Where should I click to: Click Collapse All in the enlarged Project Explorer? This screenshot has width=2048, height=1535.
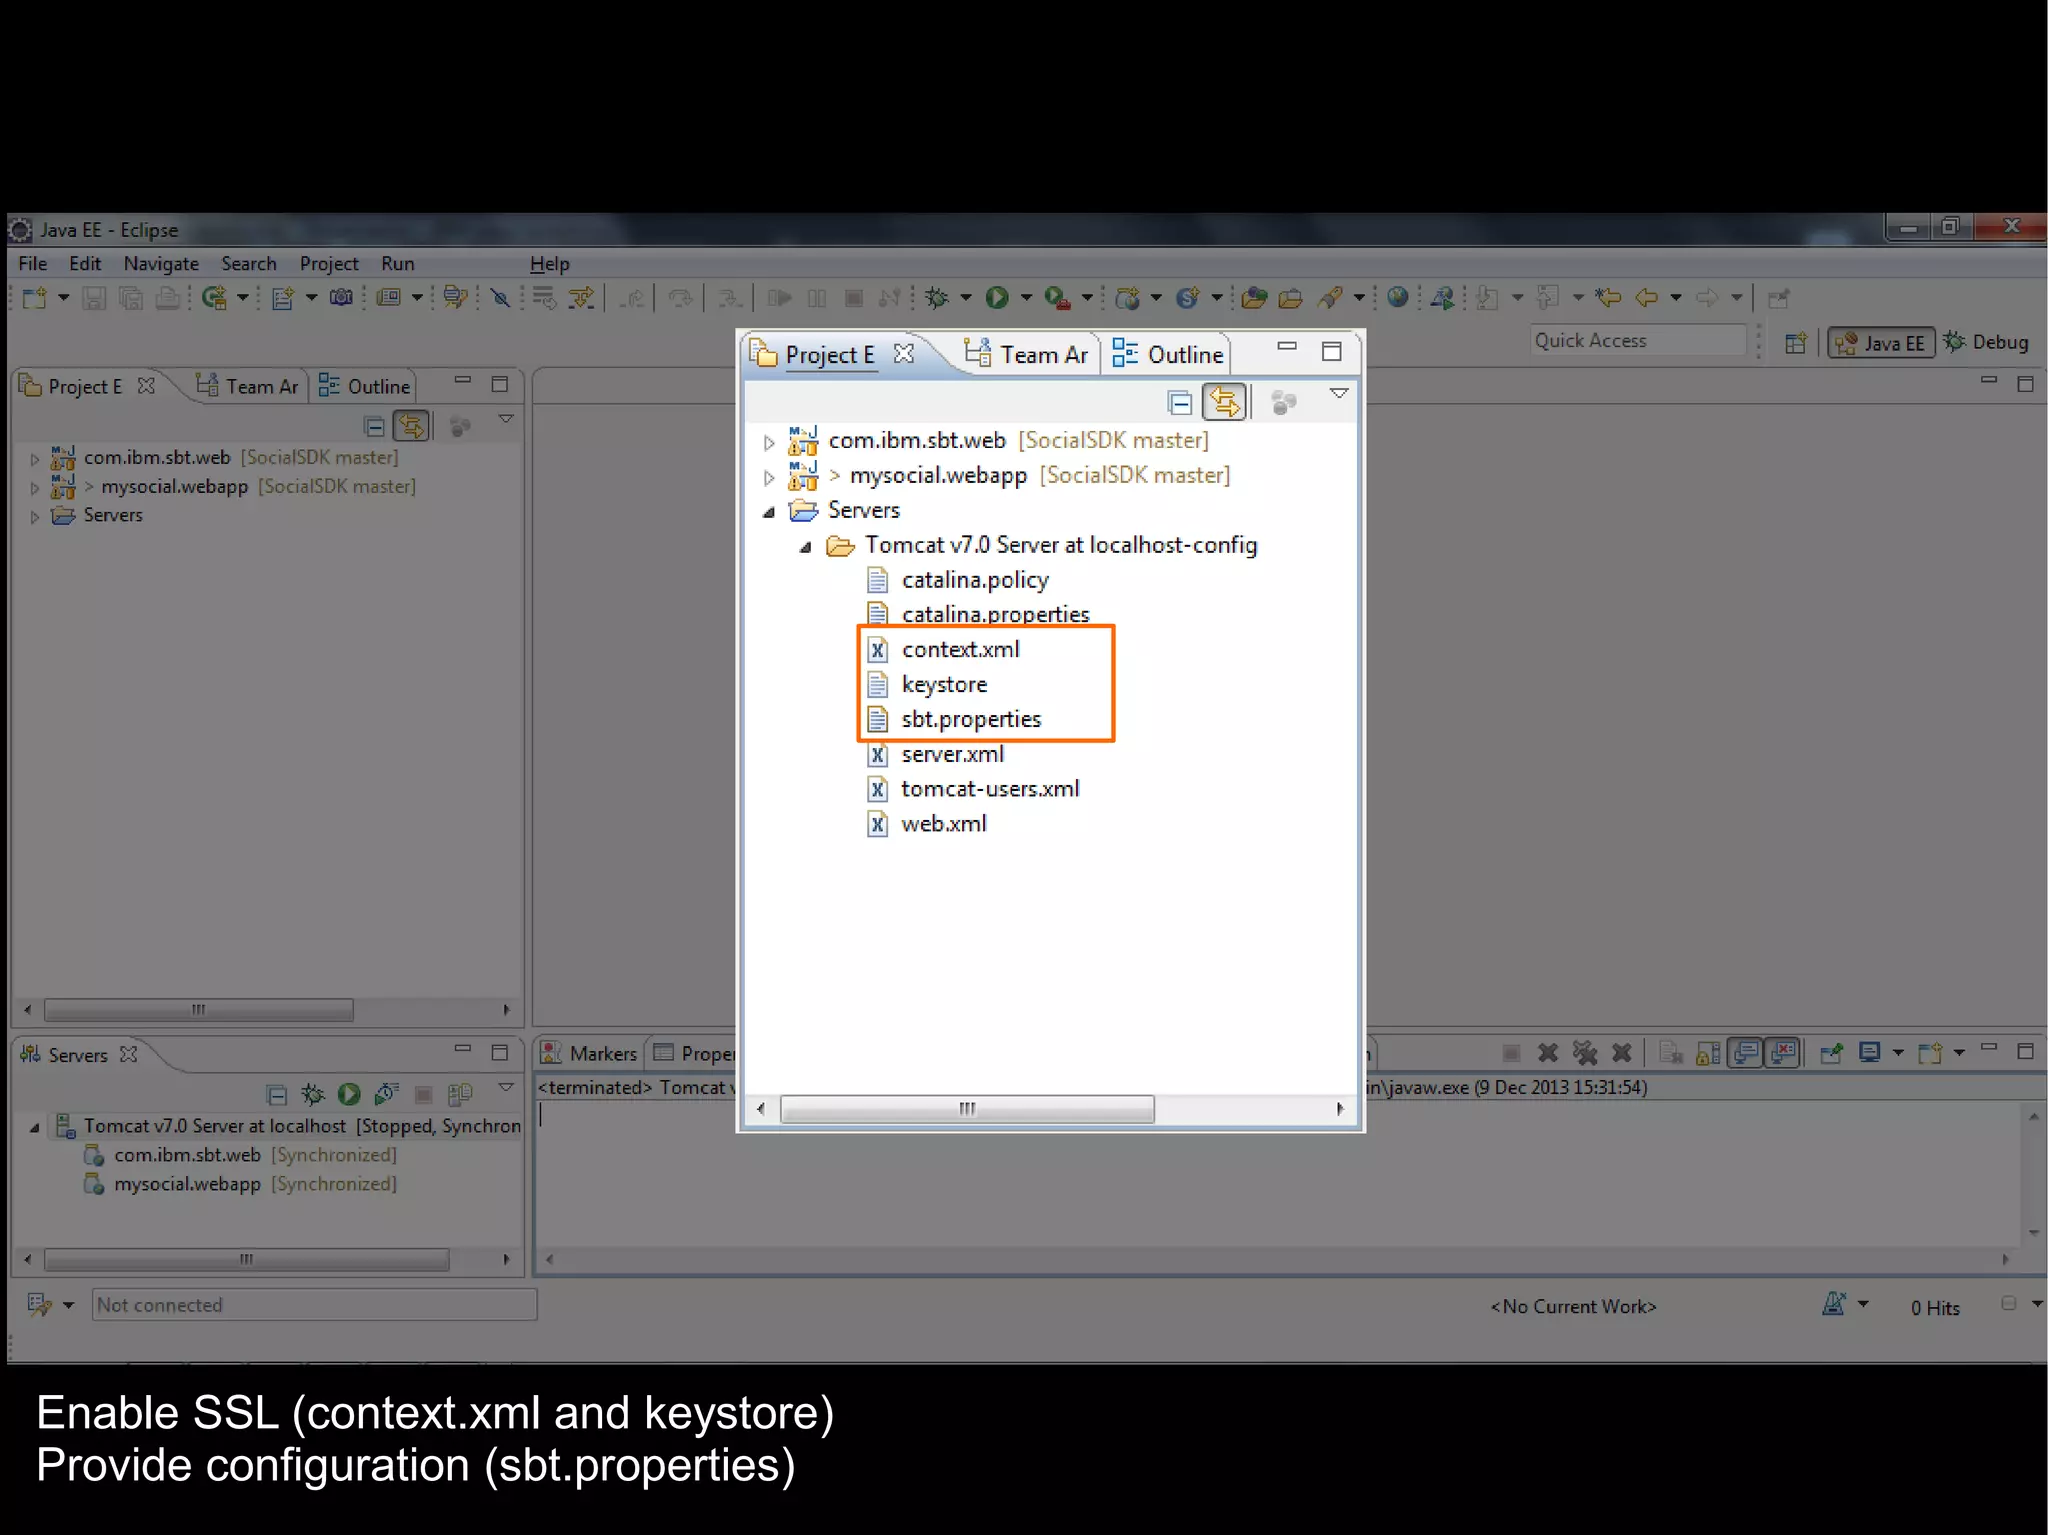(x=1180, y=403)
